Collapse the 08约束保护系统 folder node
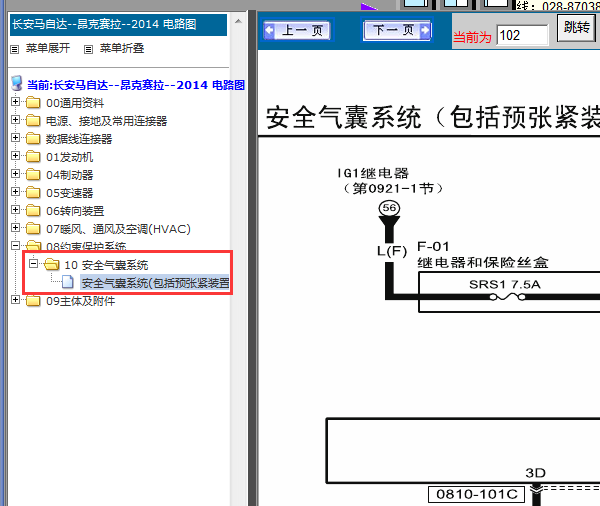The height and width of the screenshot is (506, 600). (x=15, y=246)
